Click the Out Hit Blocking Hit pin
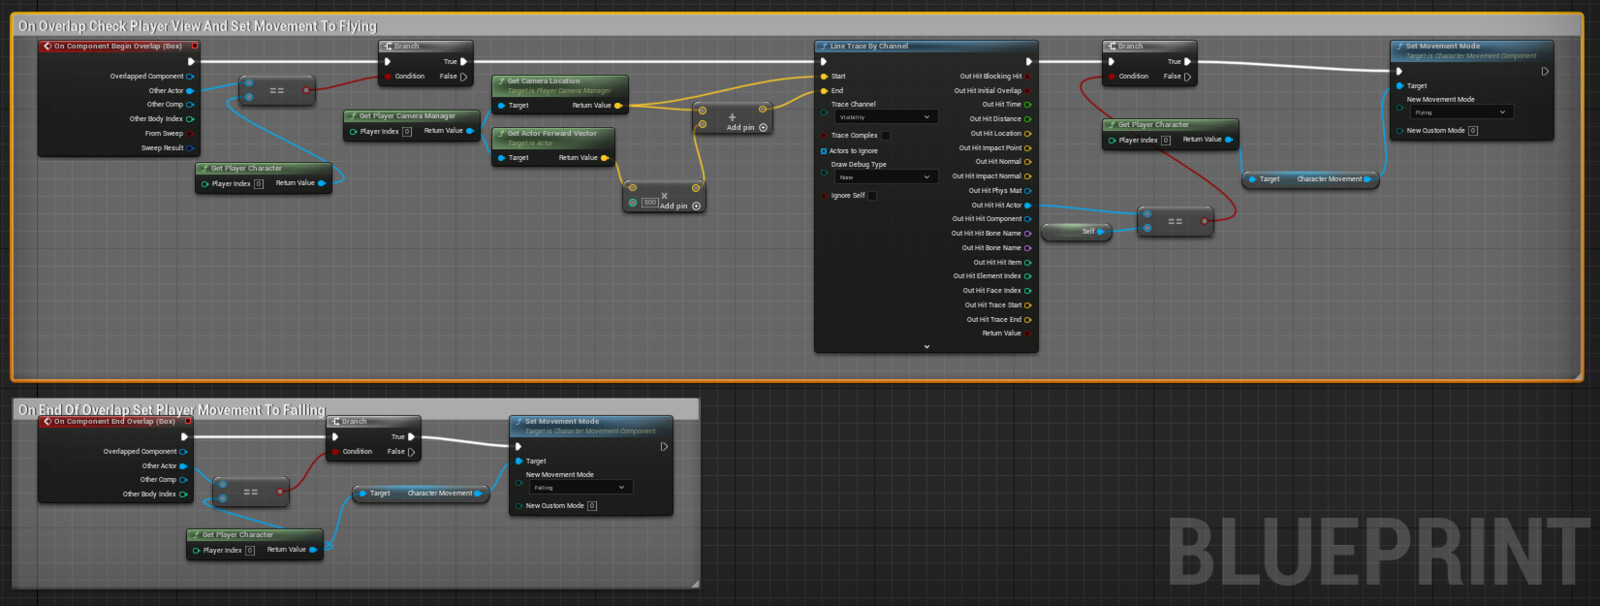The height and width of the screenshot is (606, 1600). (x=1028, y=76)
